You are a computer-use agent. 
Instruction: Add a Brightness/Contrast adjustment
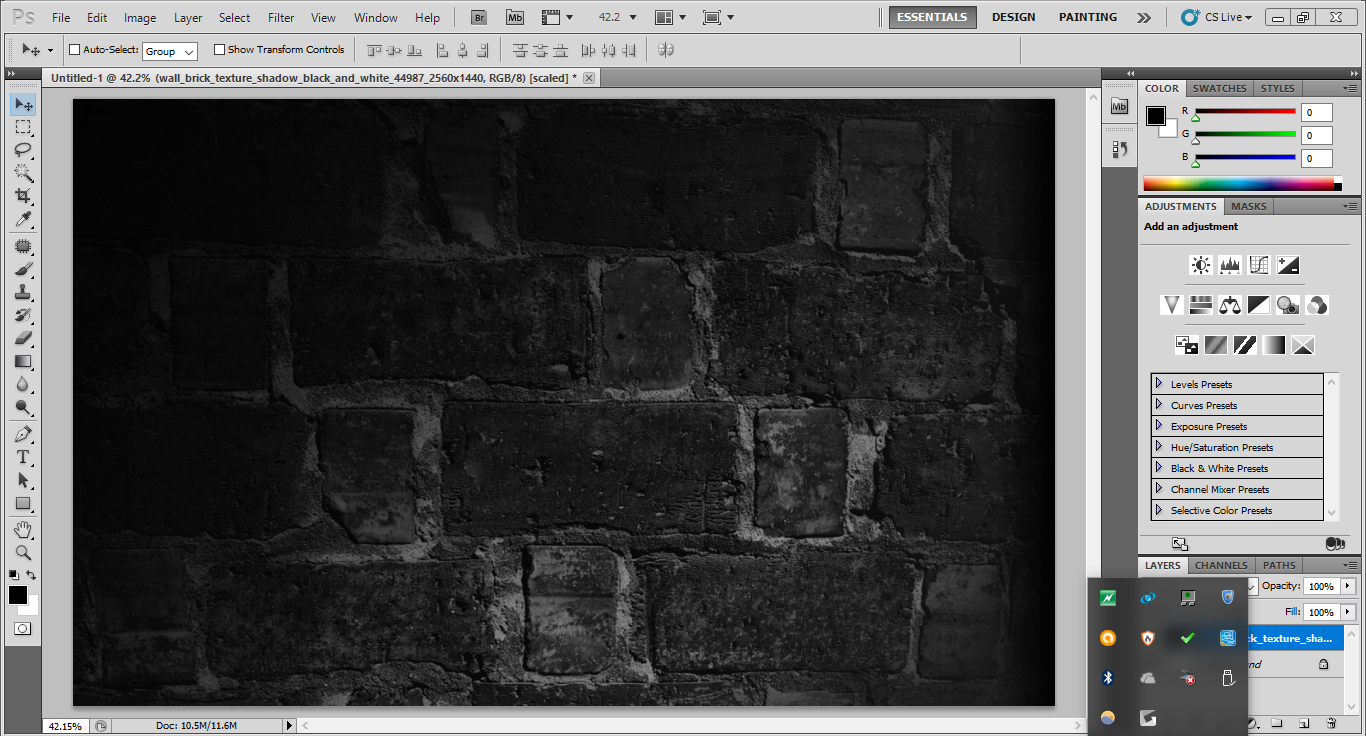coord(1201,265)
